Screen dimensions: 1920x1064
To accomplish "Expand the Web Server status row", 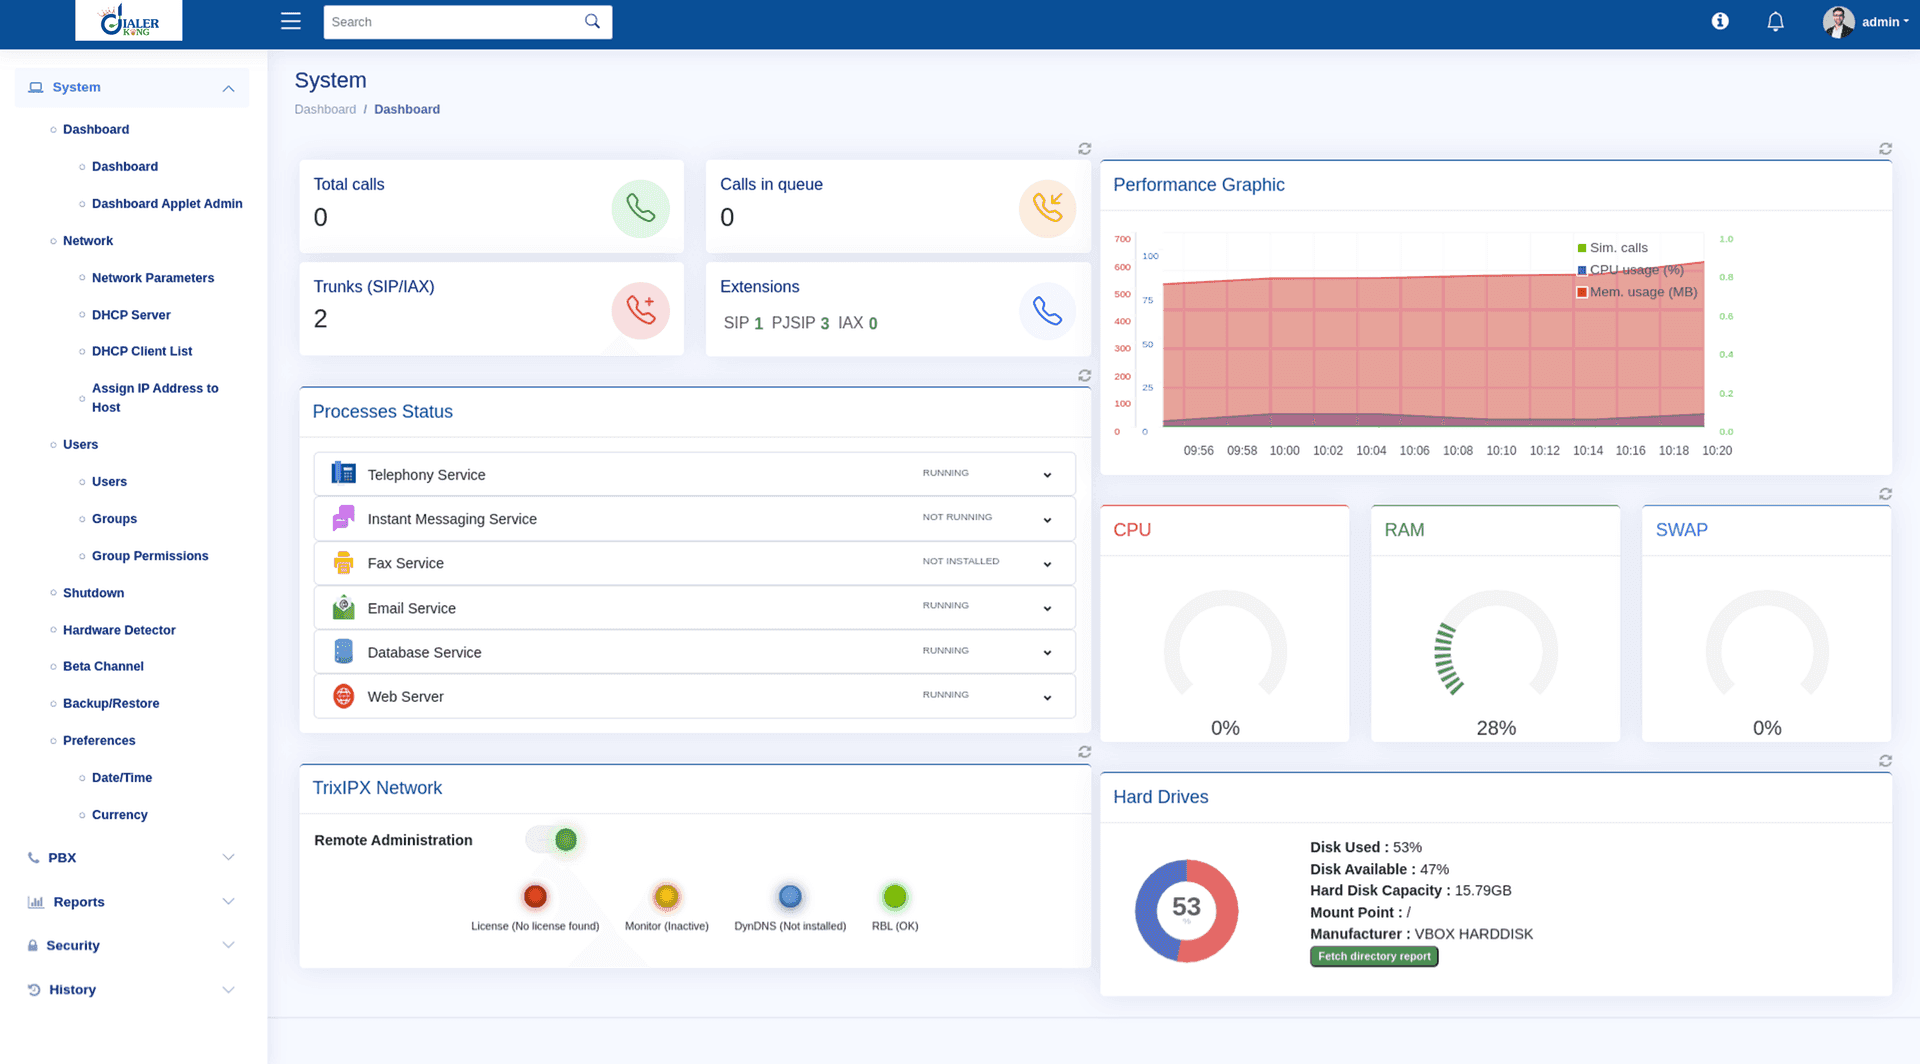I will pyautogui.click(x=1047, y=697).
